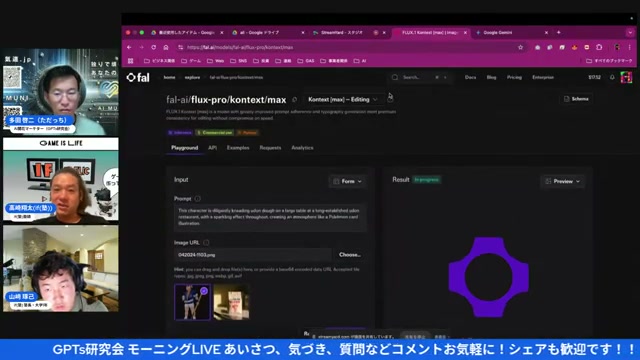Click the Prompt info icon

[198, 199]
